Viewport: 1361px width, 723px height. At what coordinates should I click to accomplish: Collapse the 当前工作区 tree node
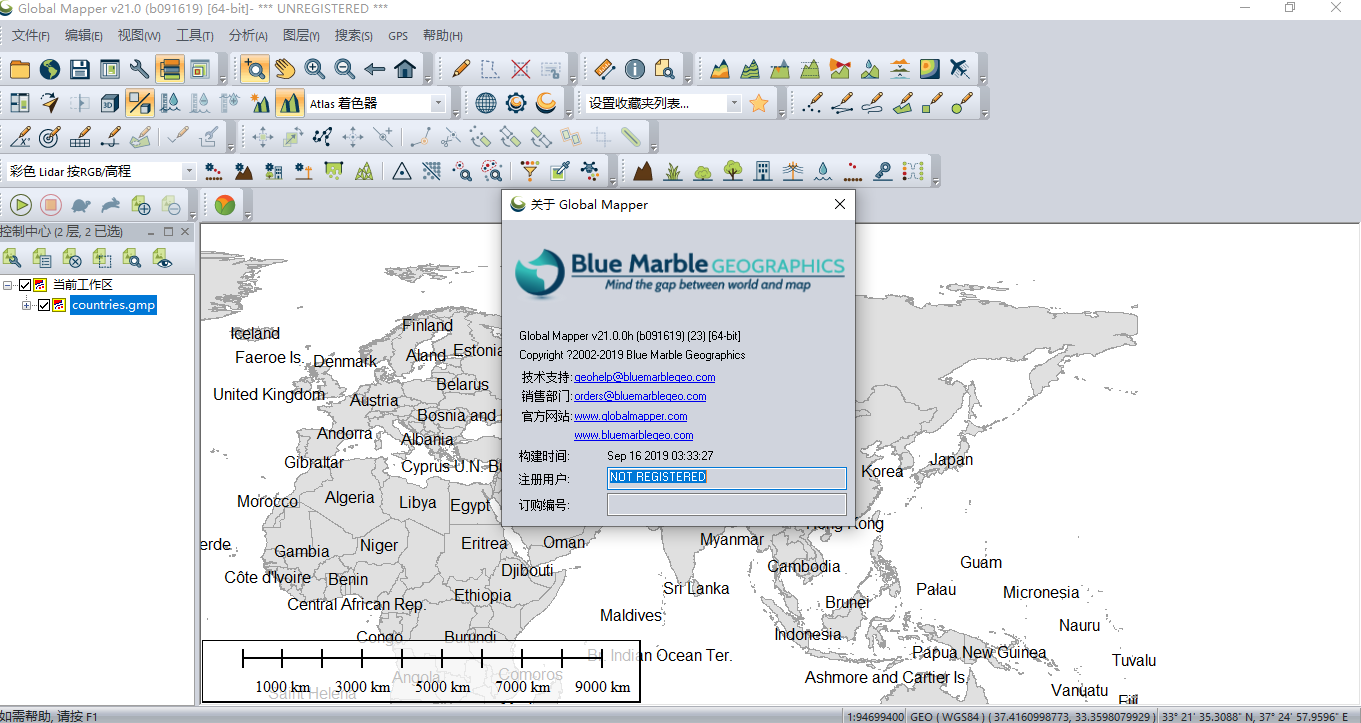coord(8,285)
